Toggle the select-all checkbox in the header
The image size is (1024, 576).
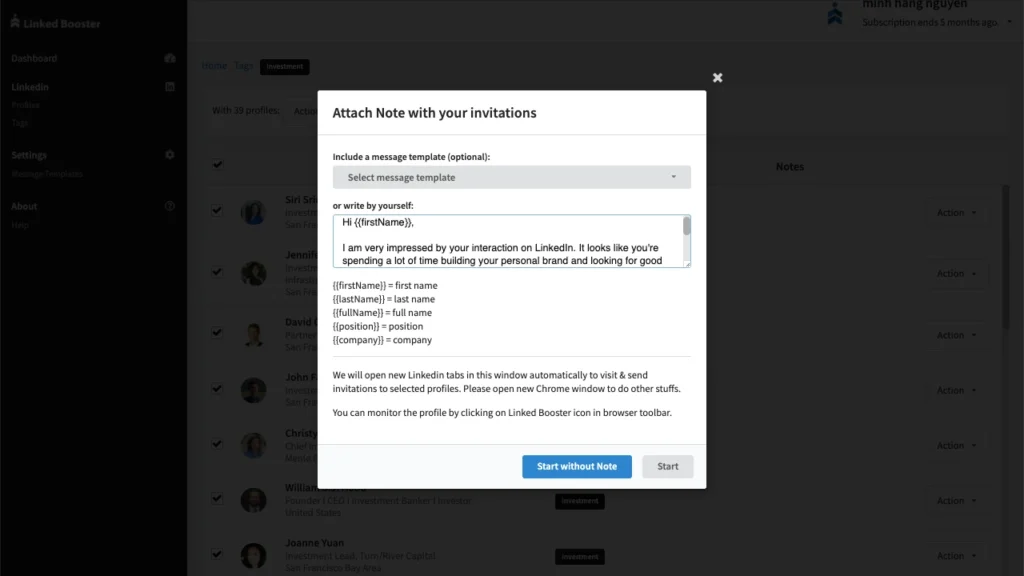[217, 166]
